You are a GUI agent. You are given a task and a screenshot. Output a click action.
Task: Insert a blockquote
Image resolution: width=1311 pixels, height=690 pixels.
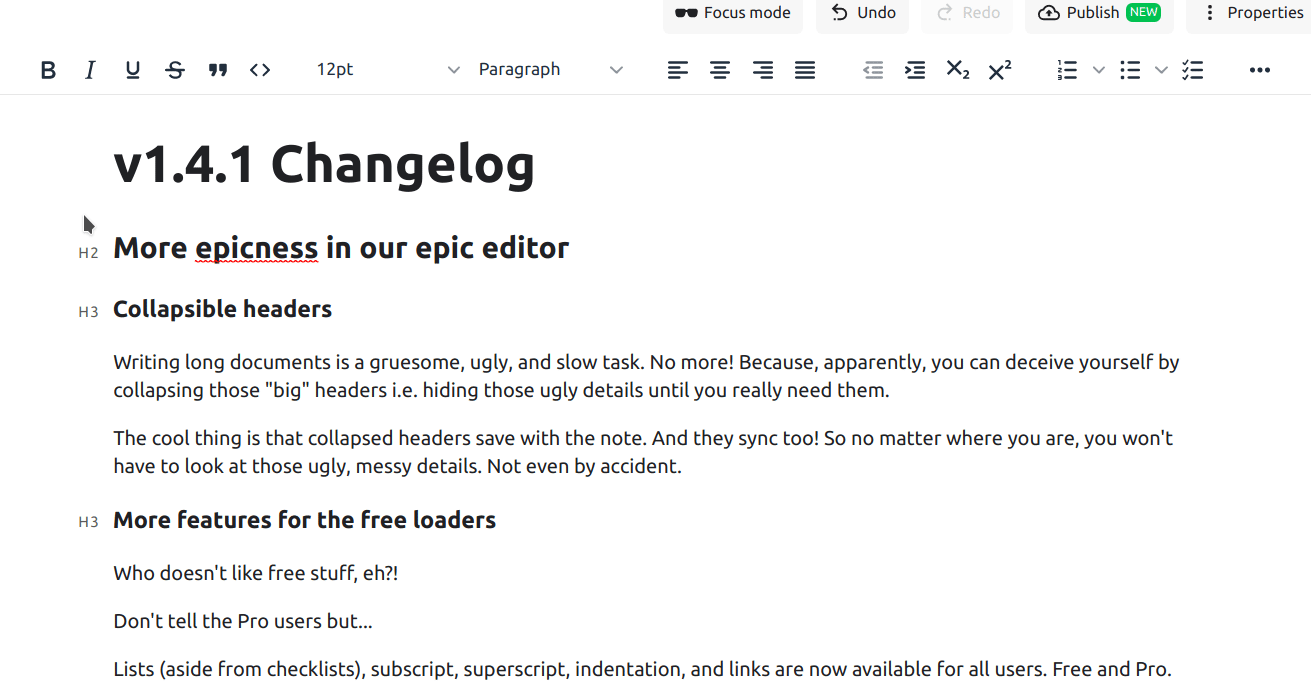point(218,70)
